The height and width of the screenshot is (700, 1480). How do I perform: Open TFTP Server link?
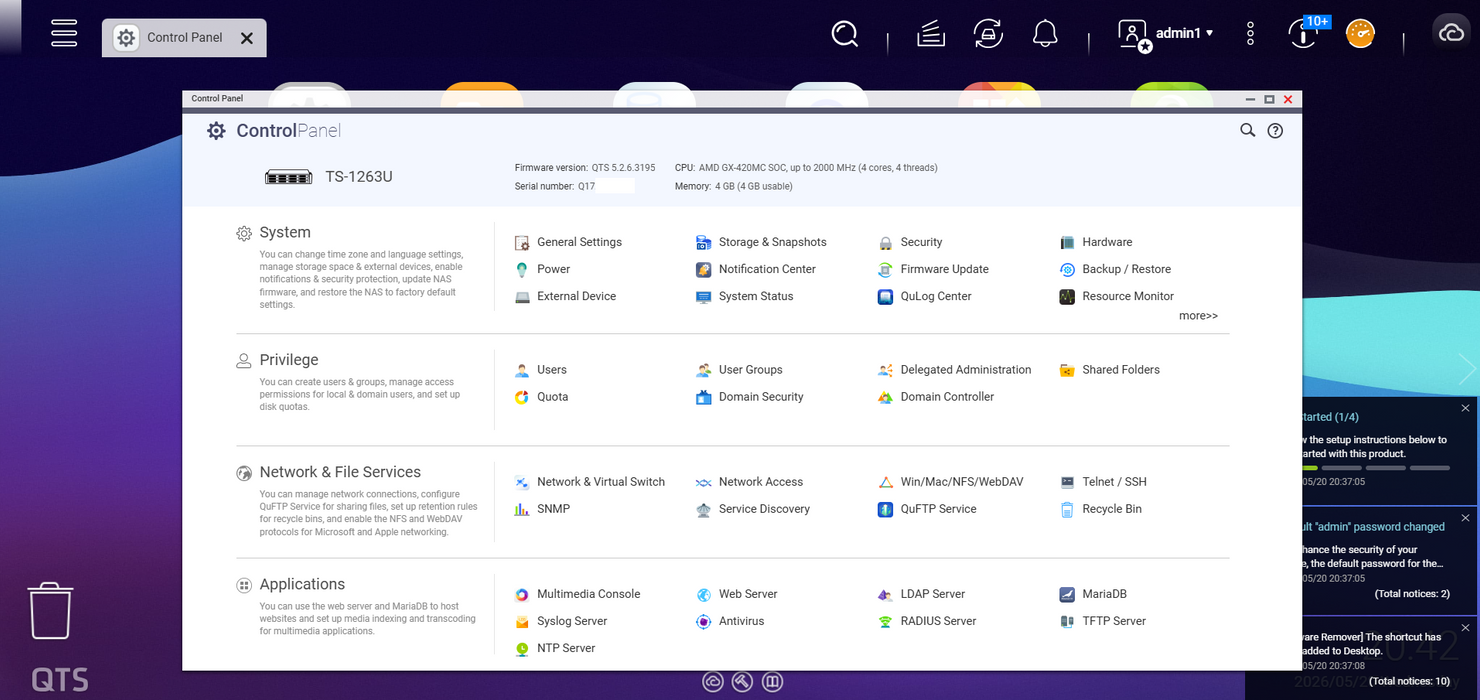[1114, 621]
